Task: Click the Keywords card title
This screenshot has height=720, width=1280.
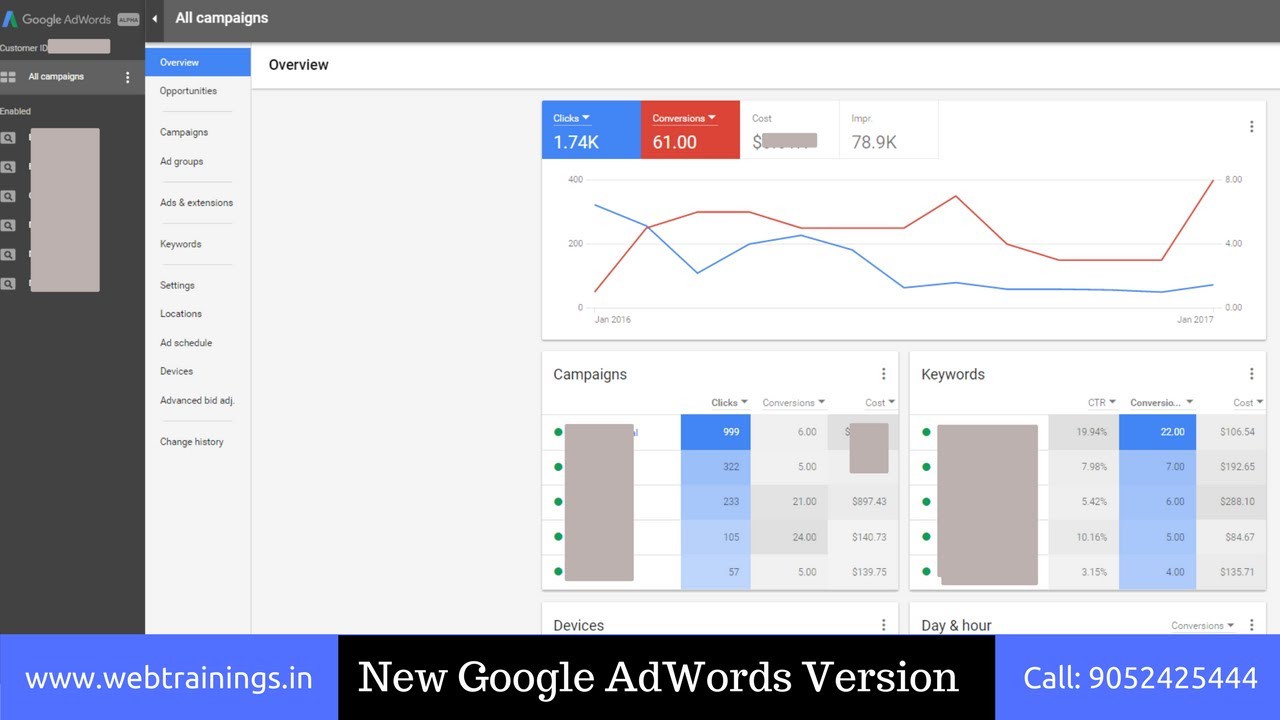Action: click(x=953, y=374)
